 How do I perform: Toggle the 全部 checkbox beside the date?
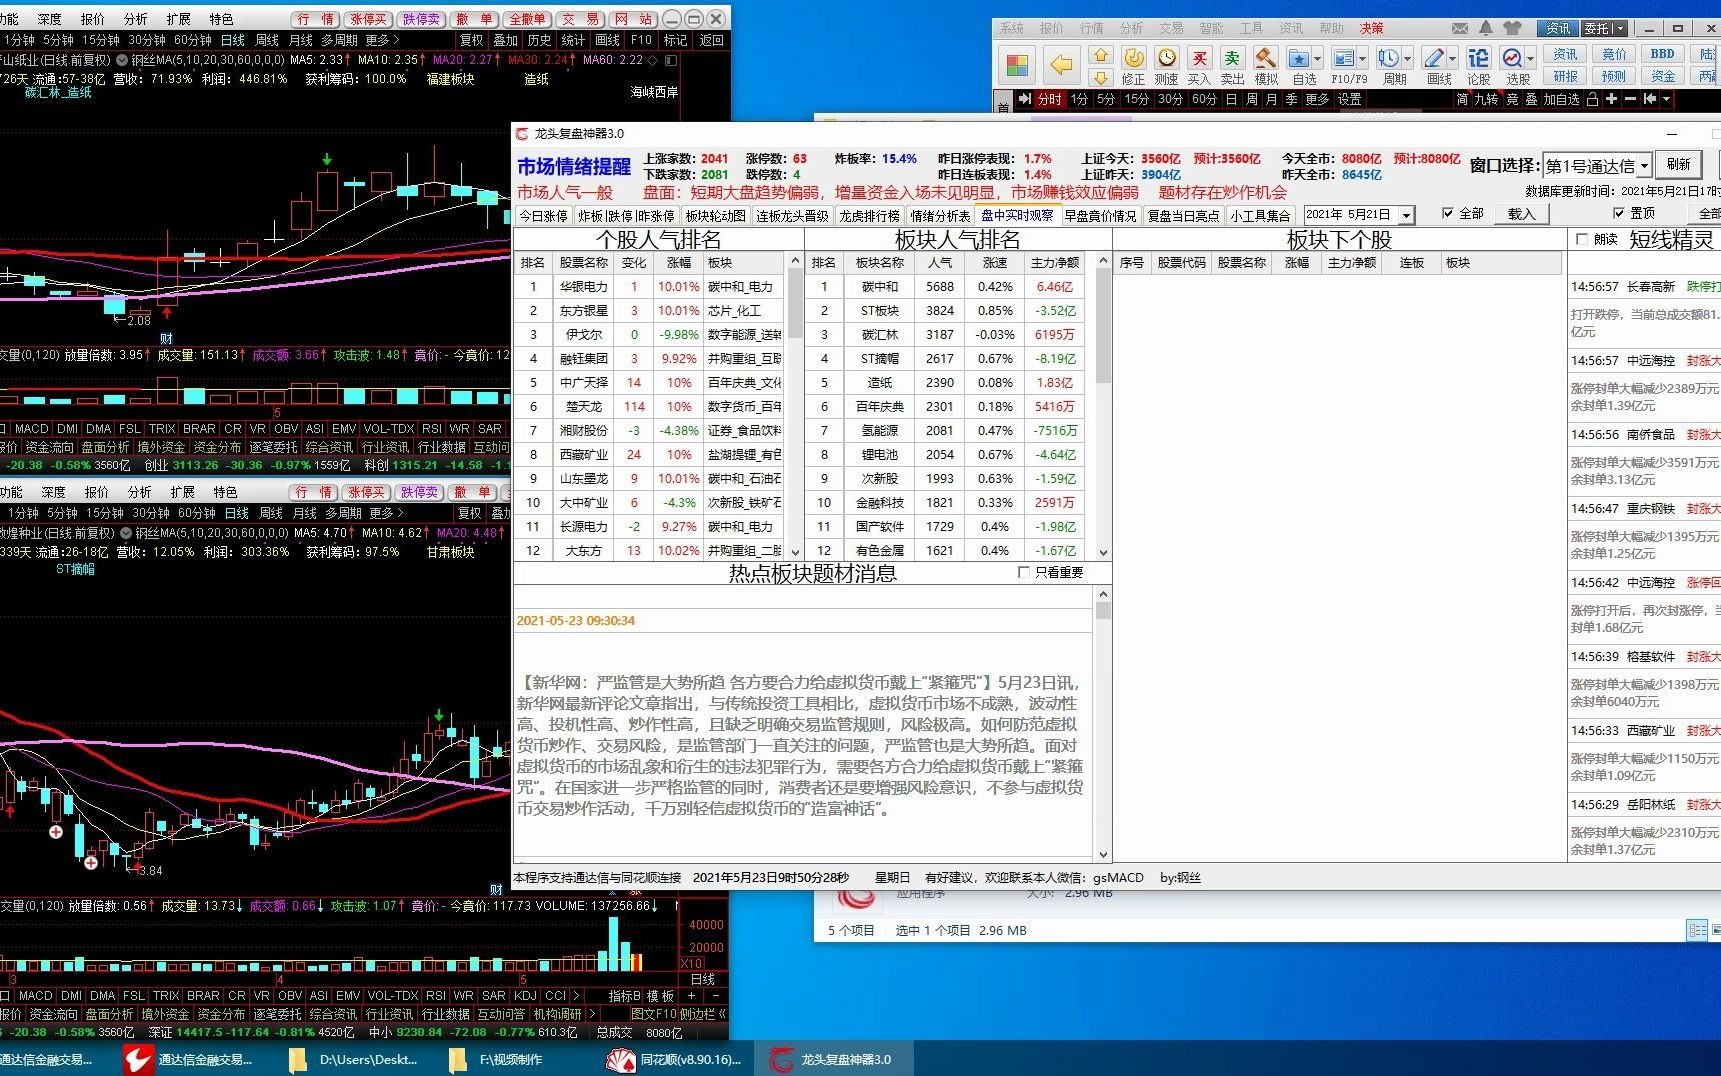click(x=1448, y=213)
